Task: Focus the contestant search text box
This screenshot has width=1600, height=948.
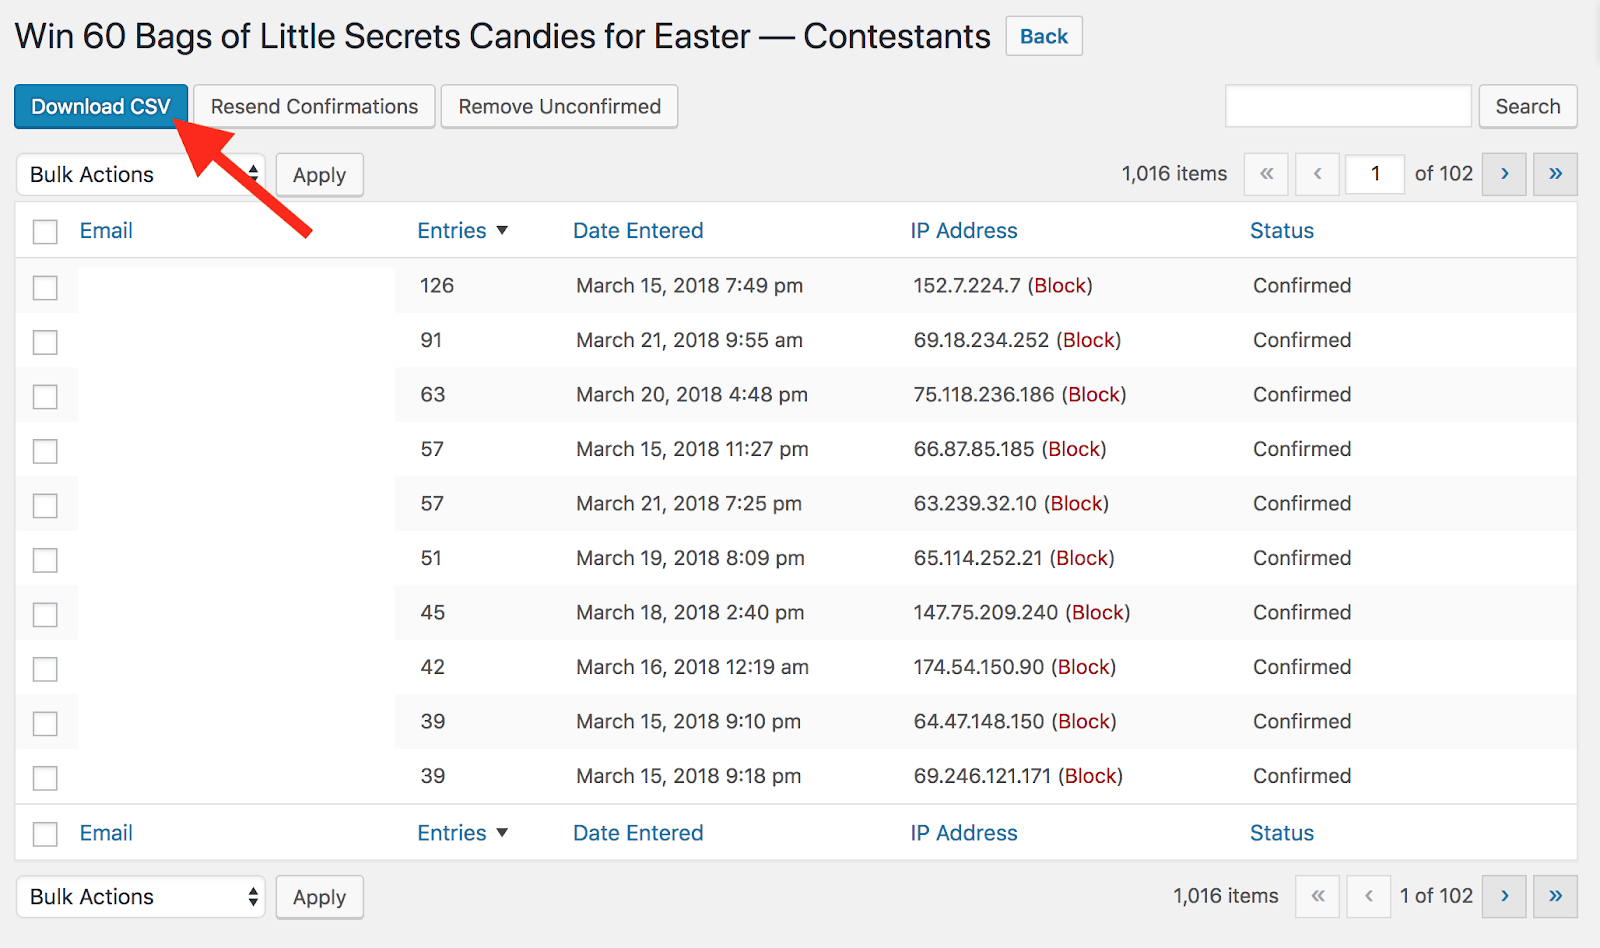Action: point(1348,106)
